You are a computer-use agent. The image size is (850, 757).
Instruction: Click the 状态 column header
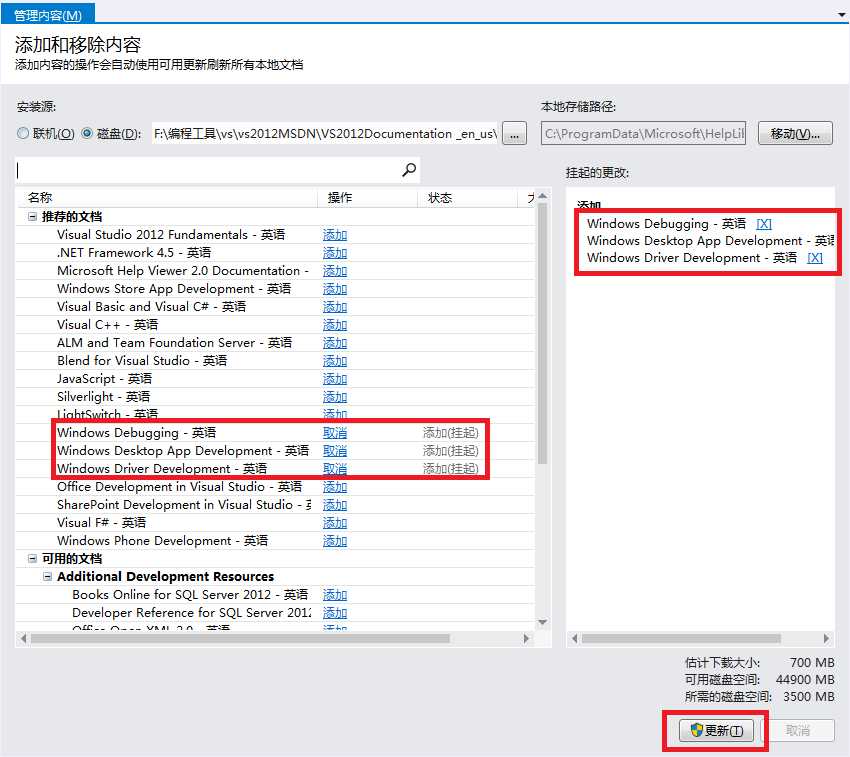click(467, 197)
